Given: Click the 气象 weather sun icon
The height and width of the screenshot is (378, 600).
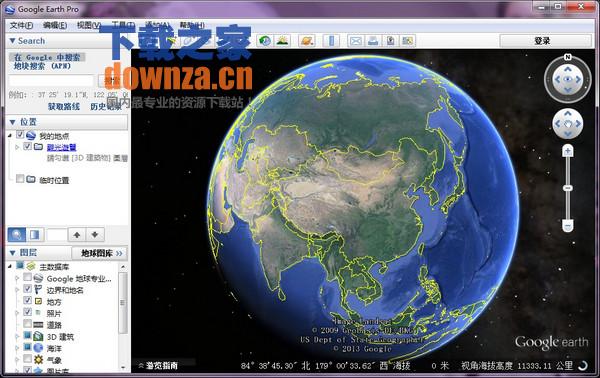Looking at the screenshot, I should click(x=38, y=360).
